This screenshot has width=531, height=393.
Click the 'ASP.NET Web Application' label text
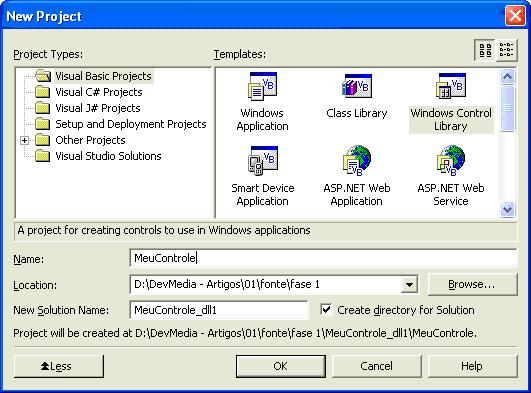click(357, 194)
